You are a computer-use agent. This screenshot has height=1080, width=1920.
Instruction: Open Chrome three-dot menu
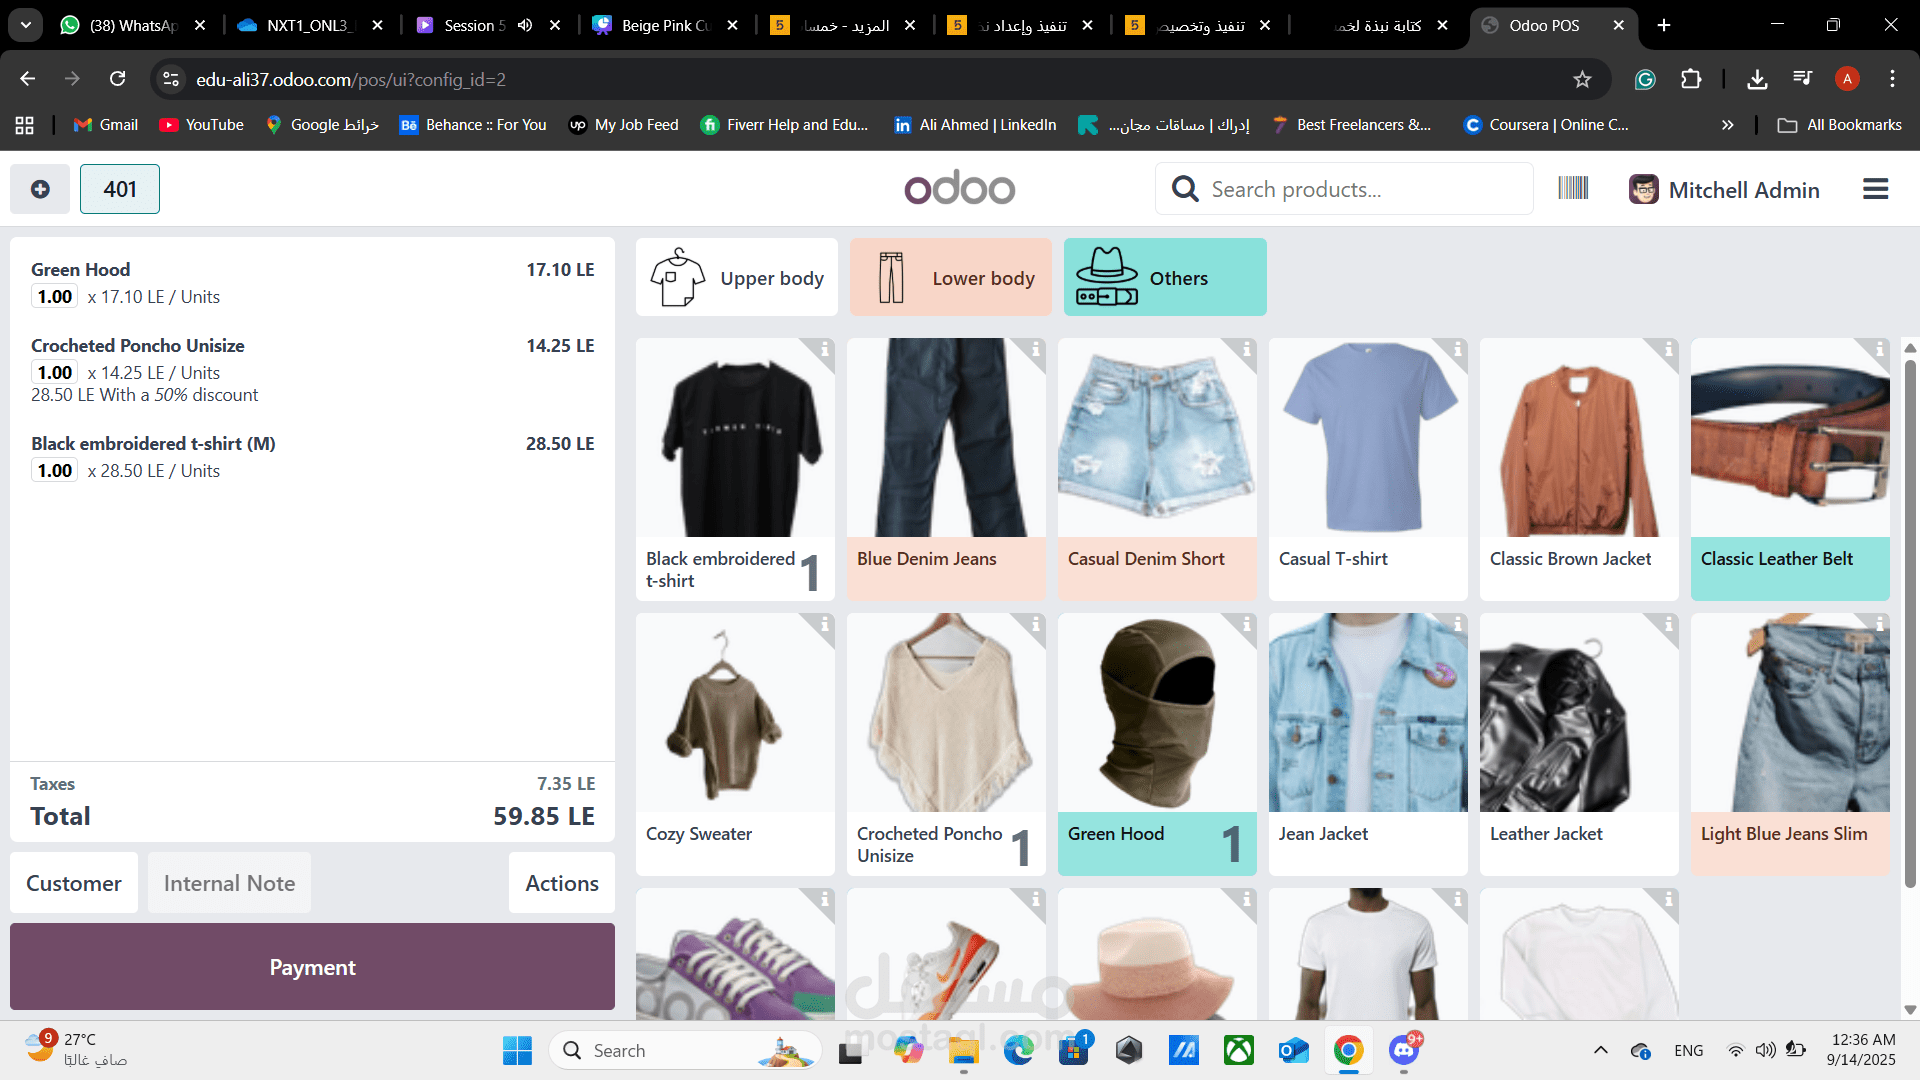[1892, 79]
